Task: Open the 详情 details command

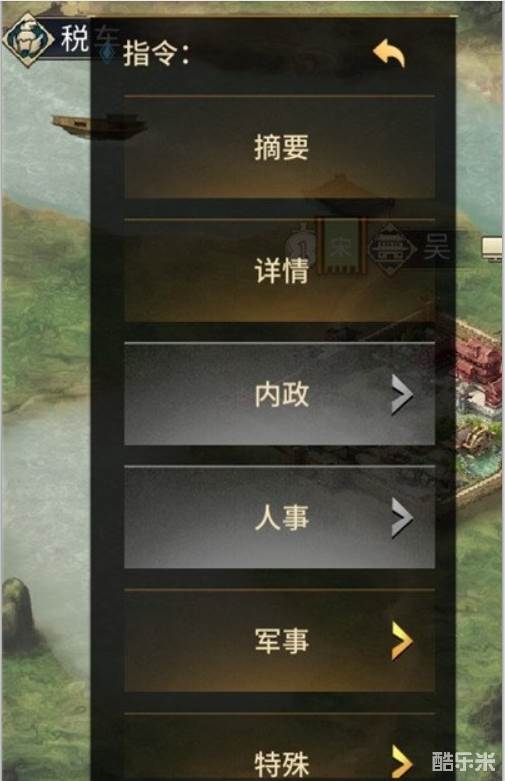Action: [x=279, y=271]
